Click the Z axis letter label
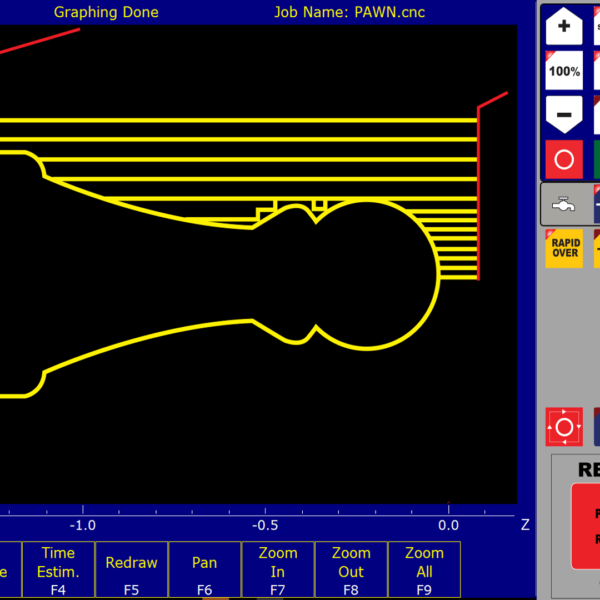The width and height of the screenshot is (600, 600). [525, 525]
